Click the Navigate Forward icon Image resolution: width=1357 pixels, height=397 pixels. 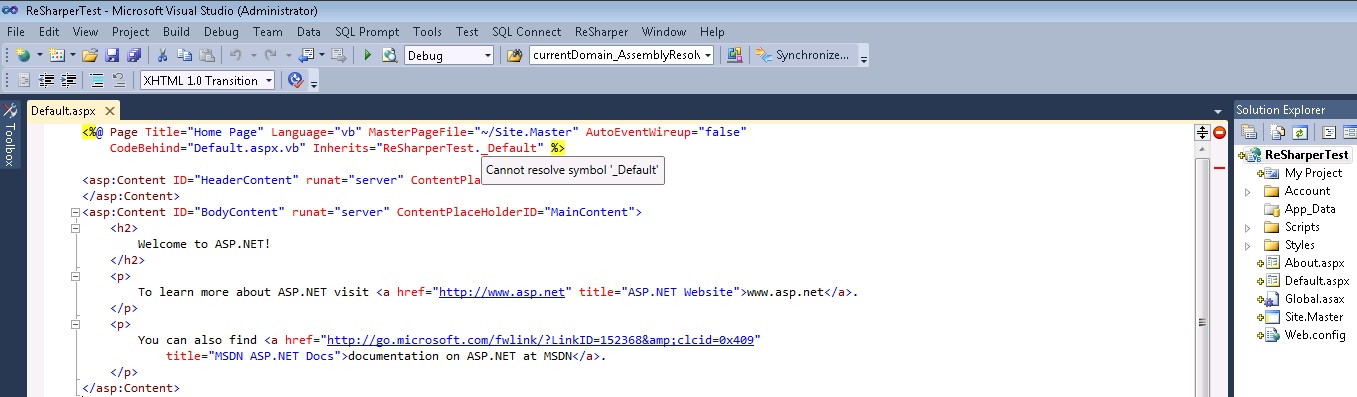[339, 55]
